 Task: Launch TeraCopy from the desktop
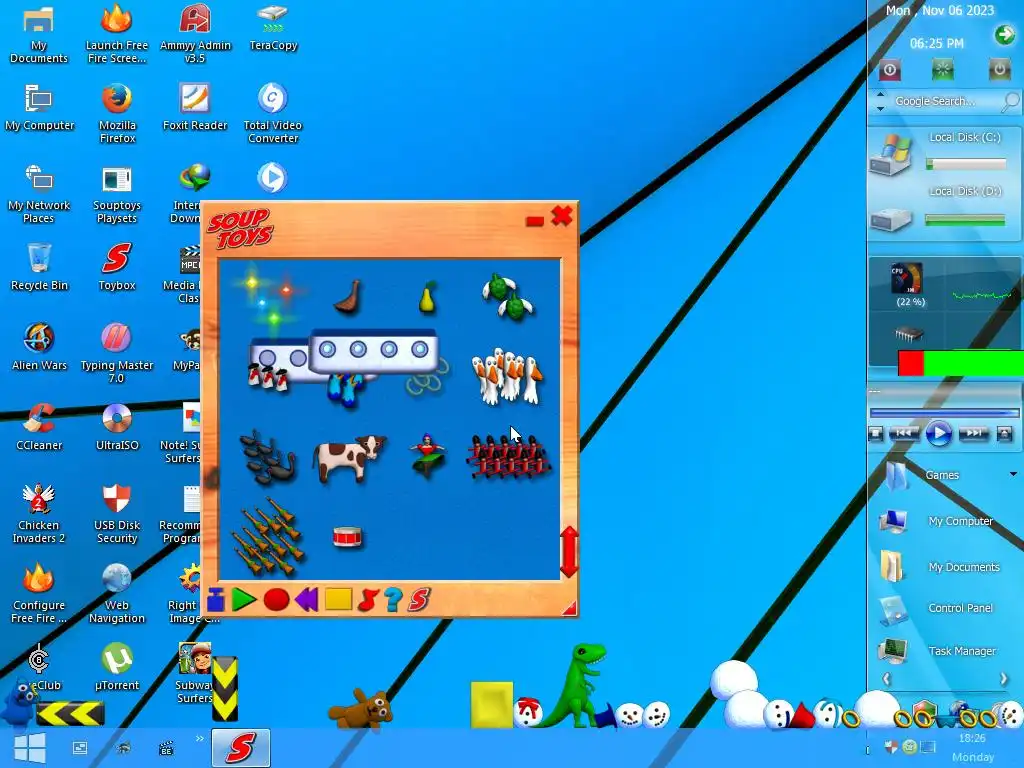273,28
